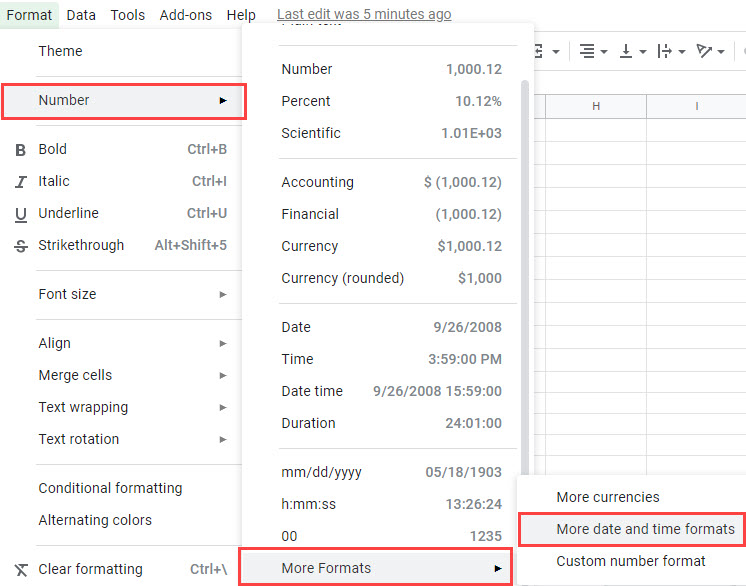Viewport: 746px width, 586px height.
Task: Click the vertical align toolbar icon
Action: coord(626,51)
